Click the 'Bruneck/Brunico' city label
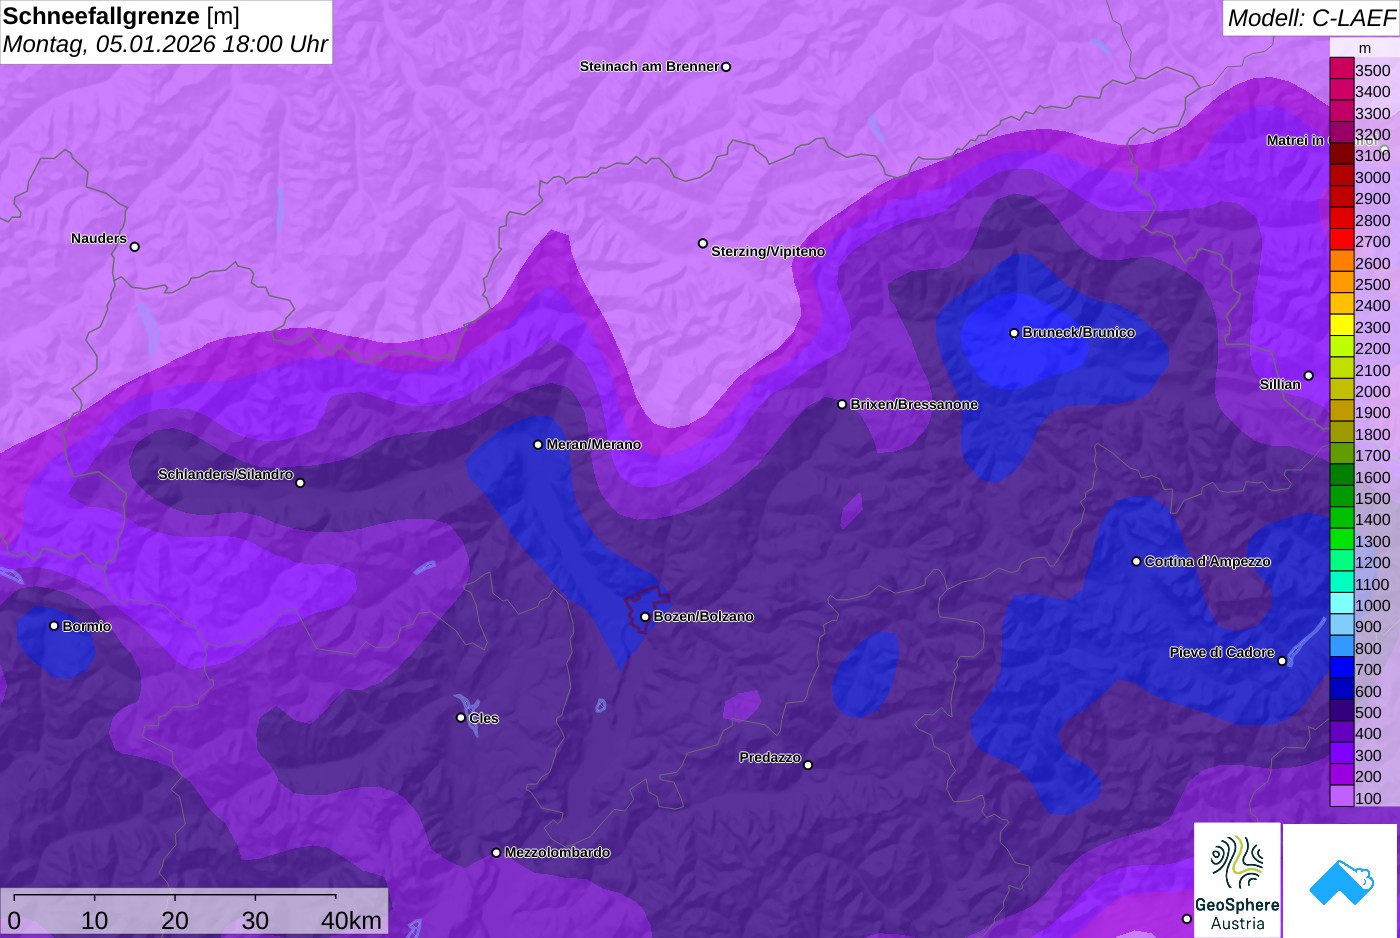Screen dimensions: 1400x938 point(1078,332)
